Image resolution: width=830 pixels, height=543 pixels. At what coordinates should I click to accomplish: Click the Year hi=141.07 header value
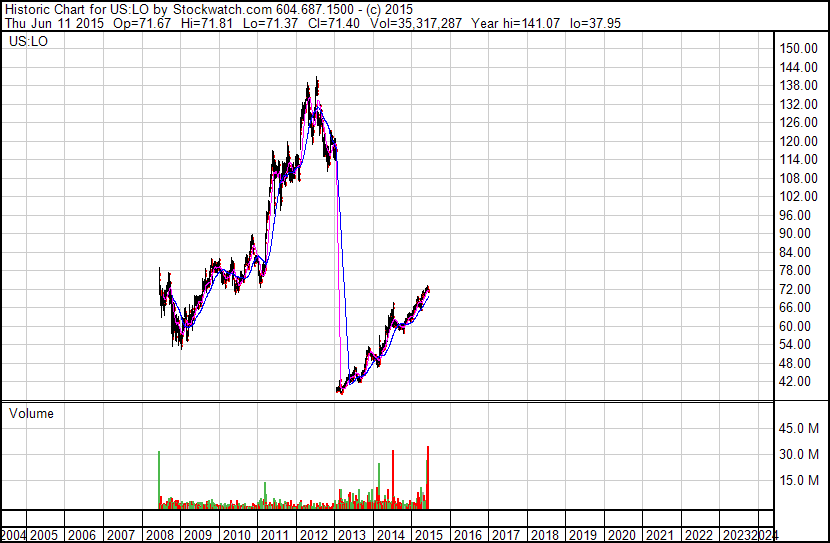tap(515, 23)
